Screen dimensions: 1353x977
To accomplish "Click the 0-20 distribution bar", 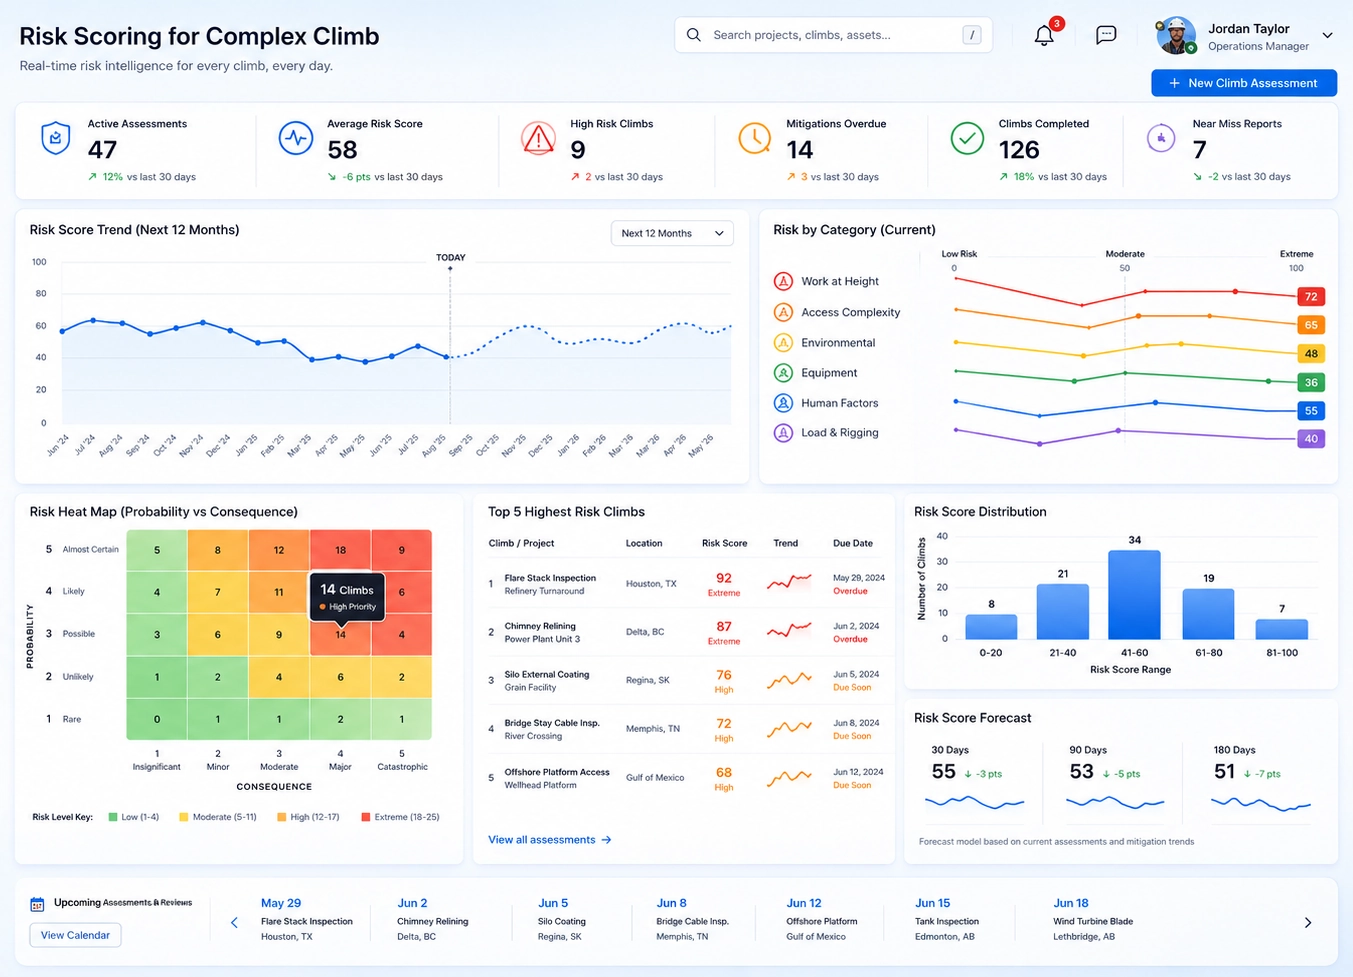I will pyautogui.click(x=991, y=627).
